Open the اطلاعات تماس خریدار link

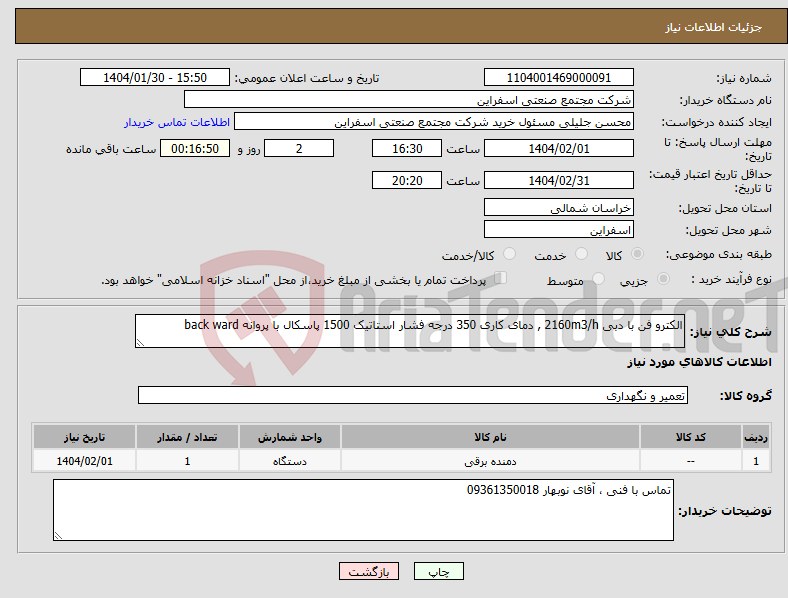[x=177, y=122]
